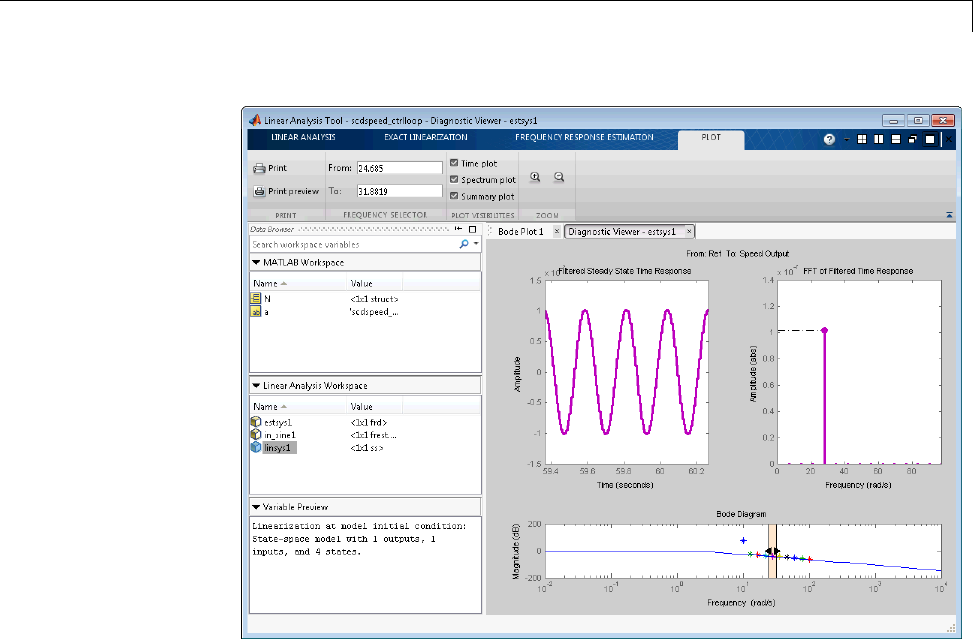
Task: Select the estsys1 variable in Linear Analysis Workspace
Action: [276, 423]
